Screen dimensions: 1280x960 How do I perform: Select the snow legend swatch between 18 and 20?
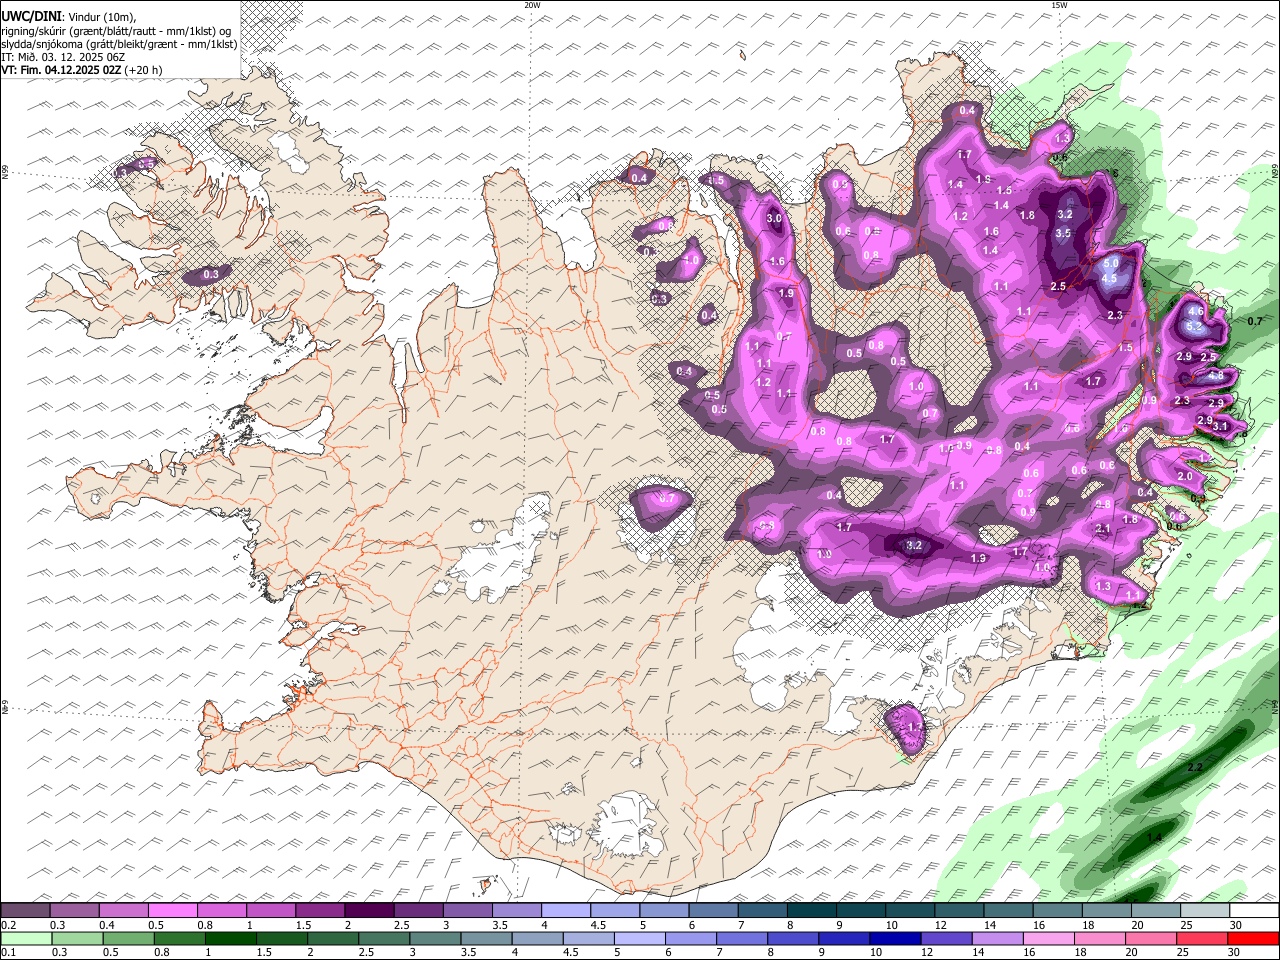point(1106,911)
